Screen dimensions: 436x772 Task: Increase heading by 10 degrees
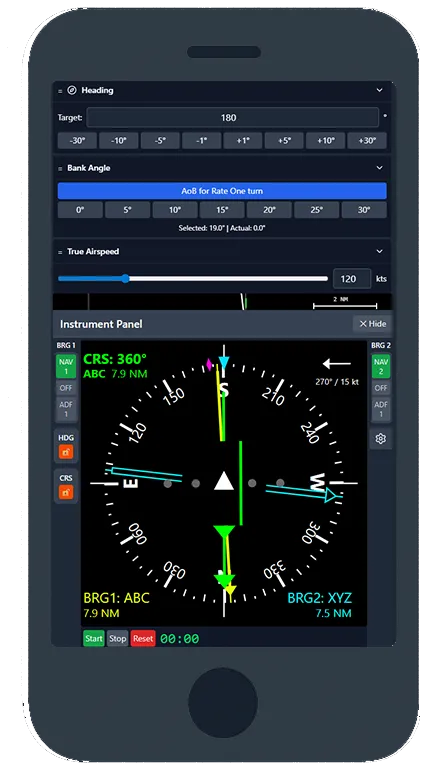point(325,140)
